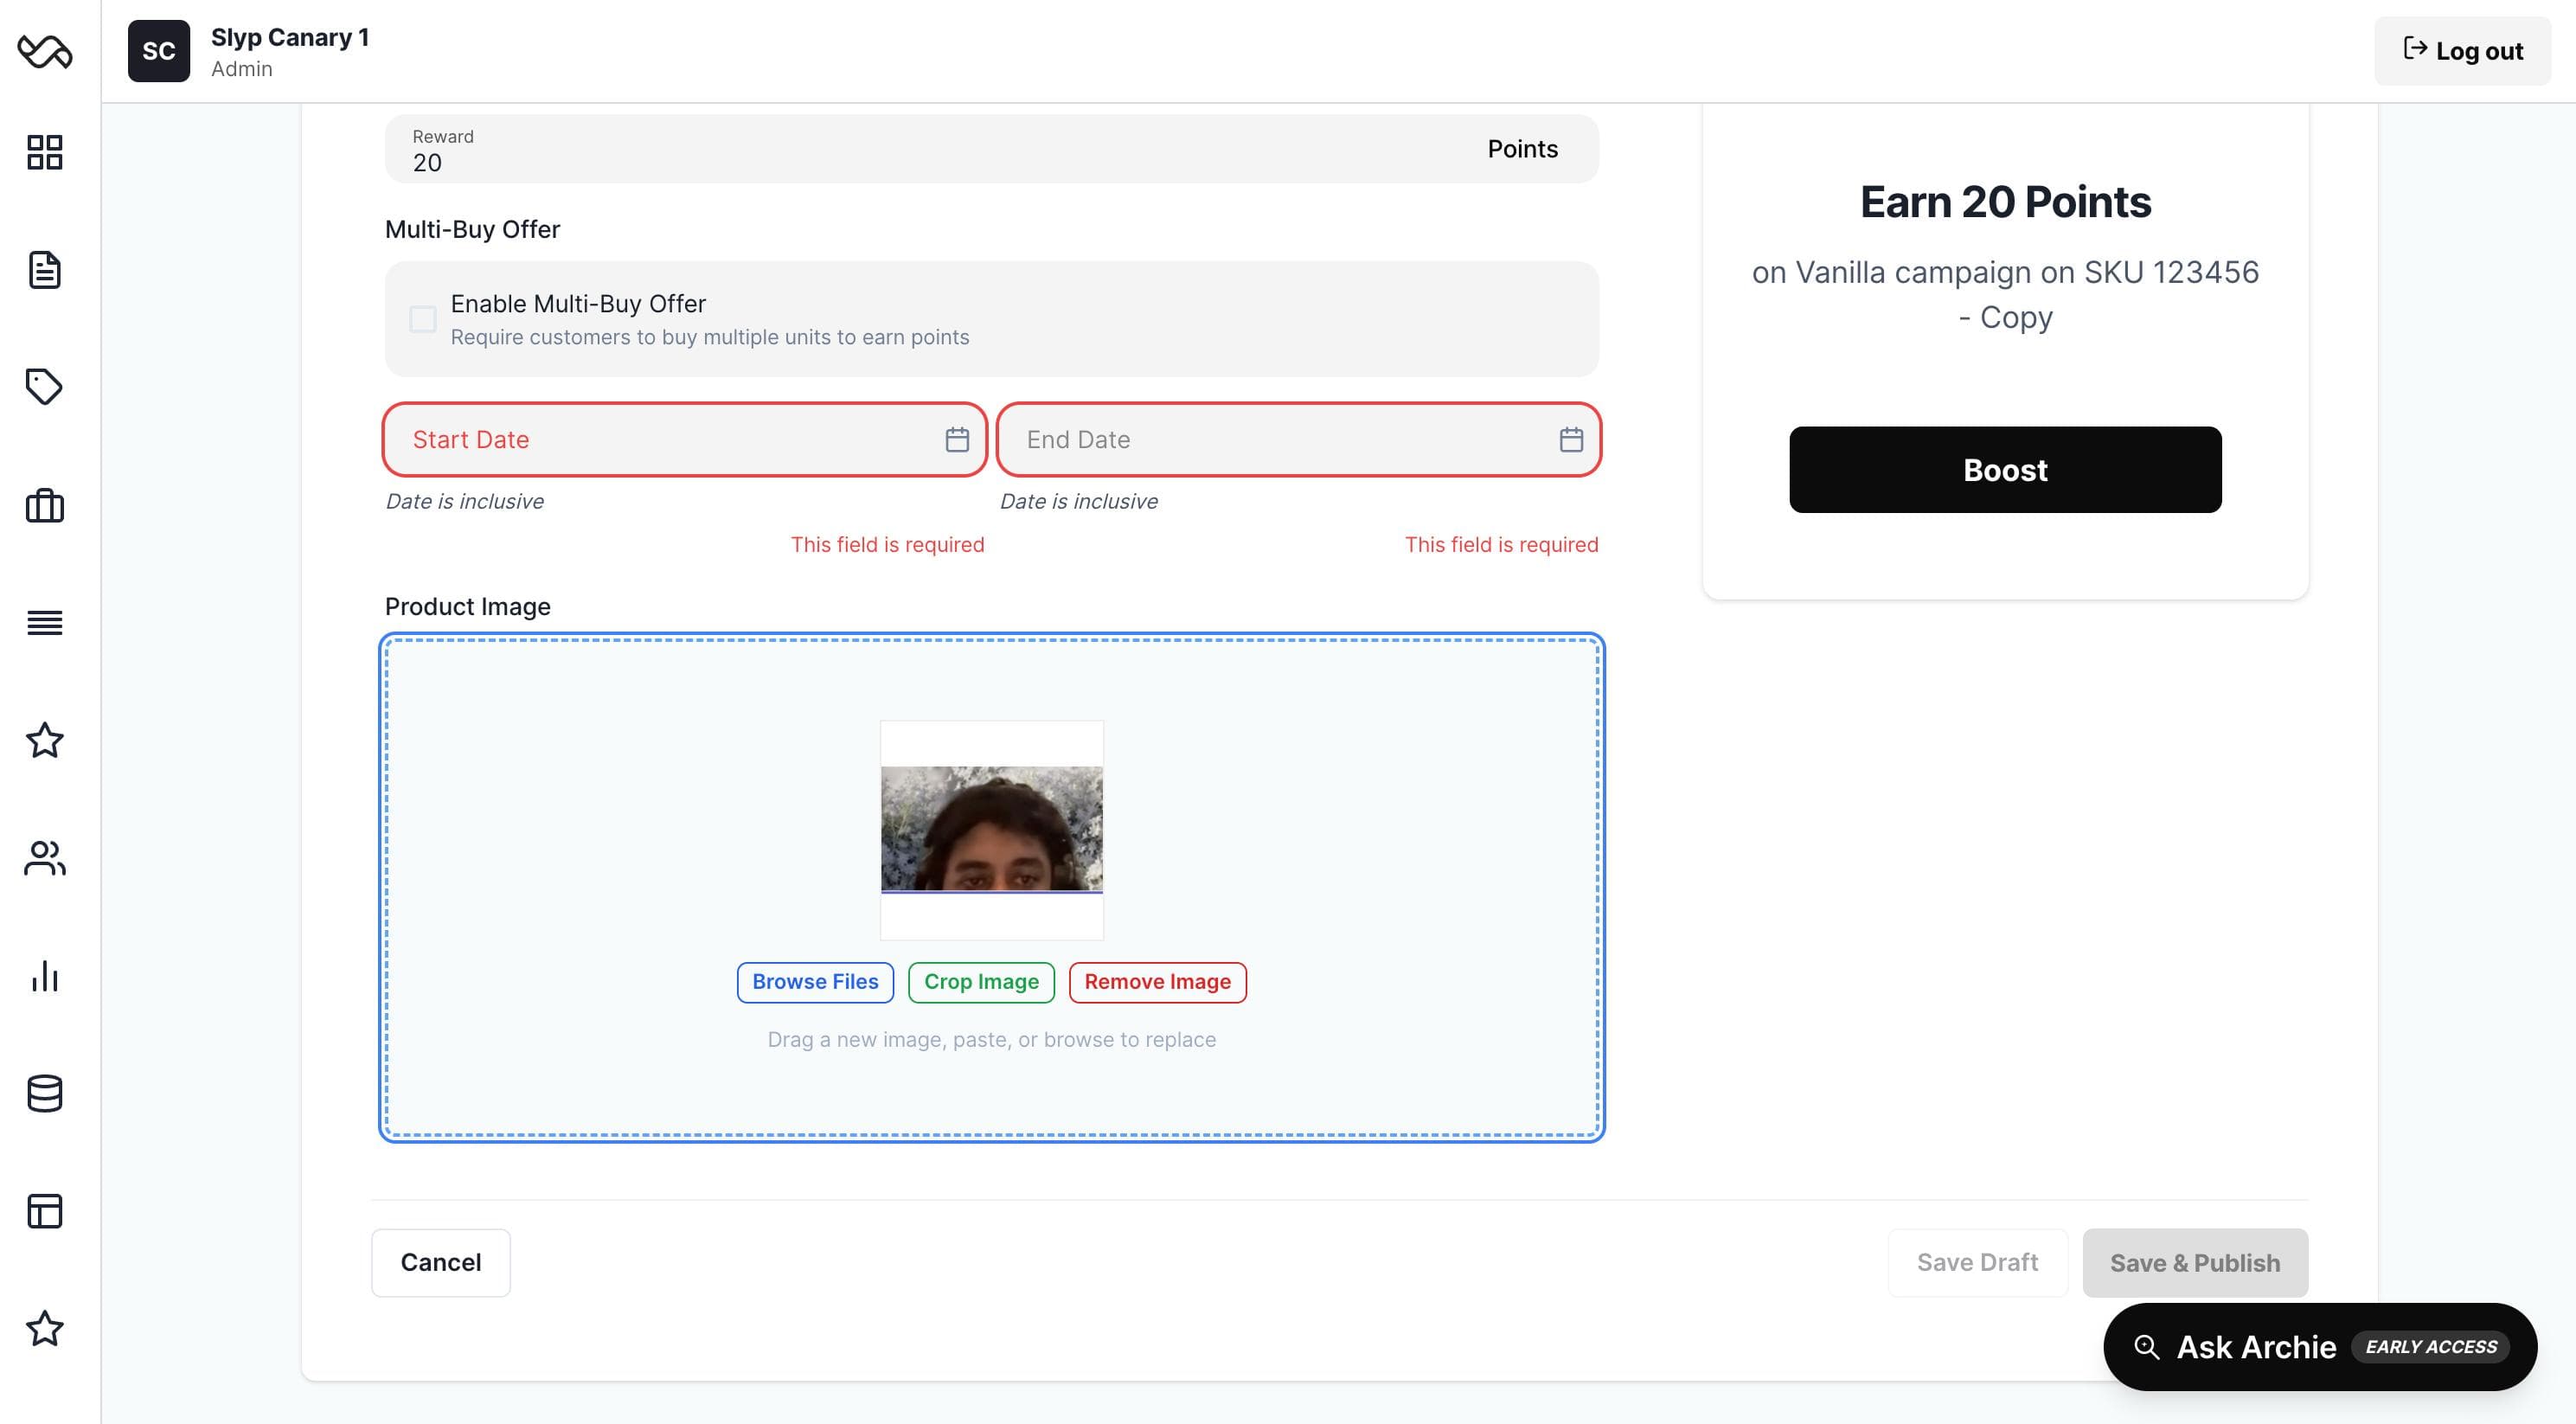Click the Log out button
Viewport: 2576px width, 1424px height.
click(2462, 51)
